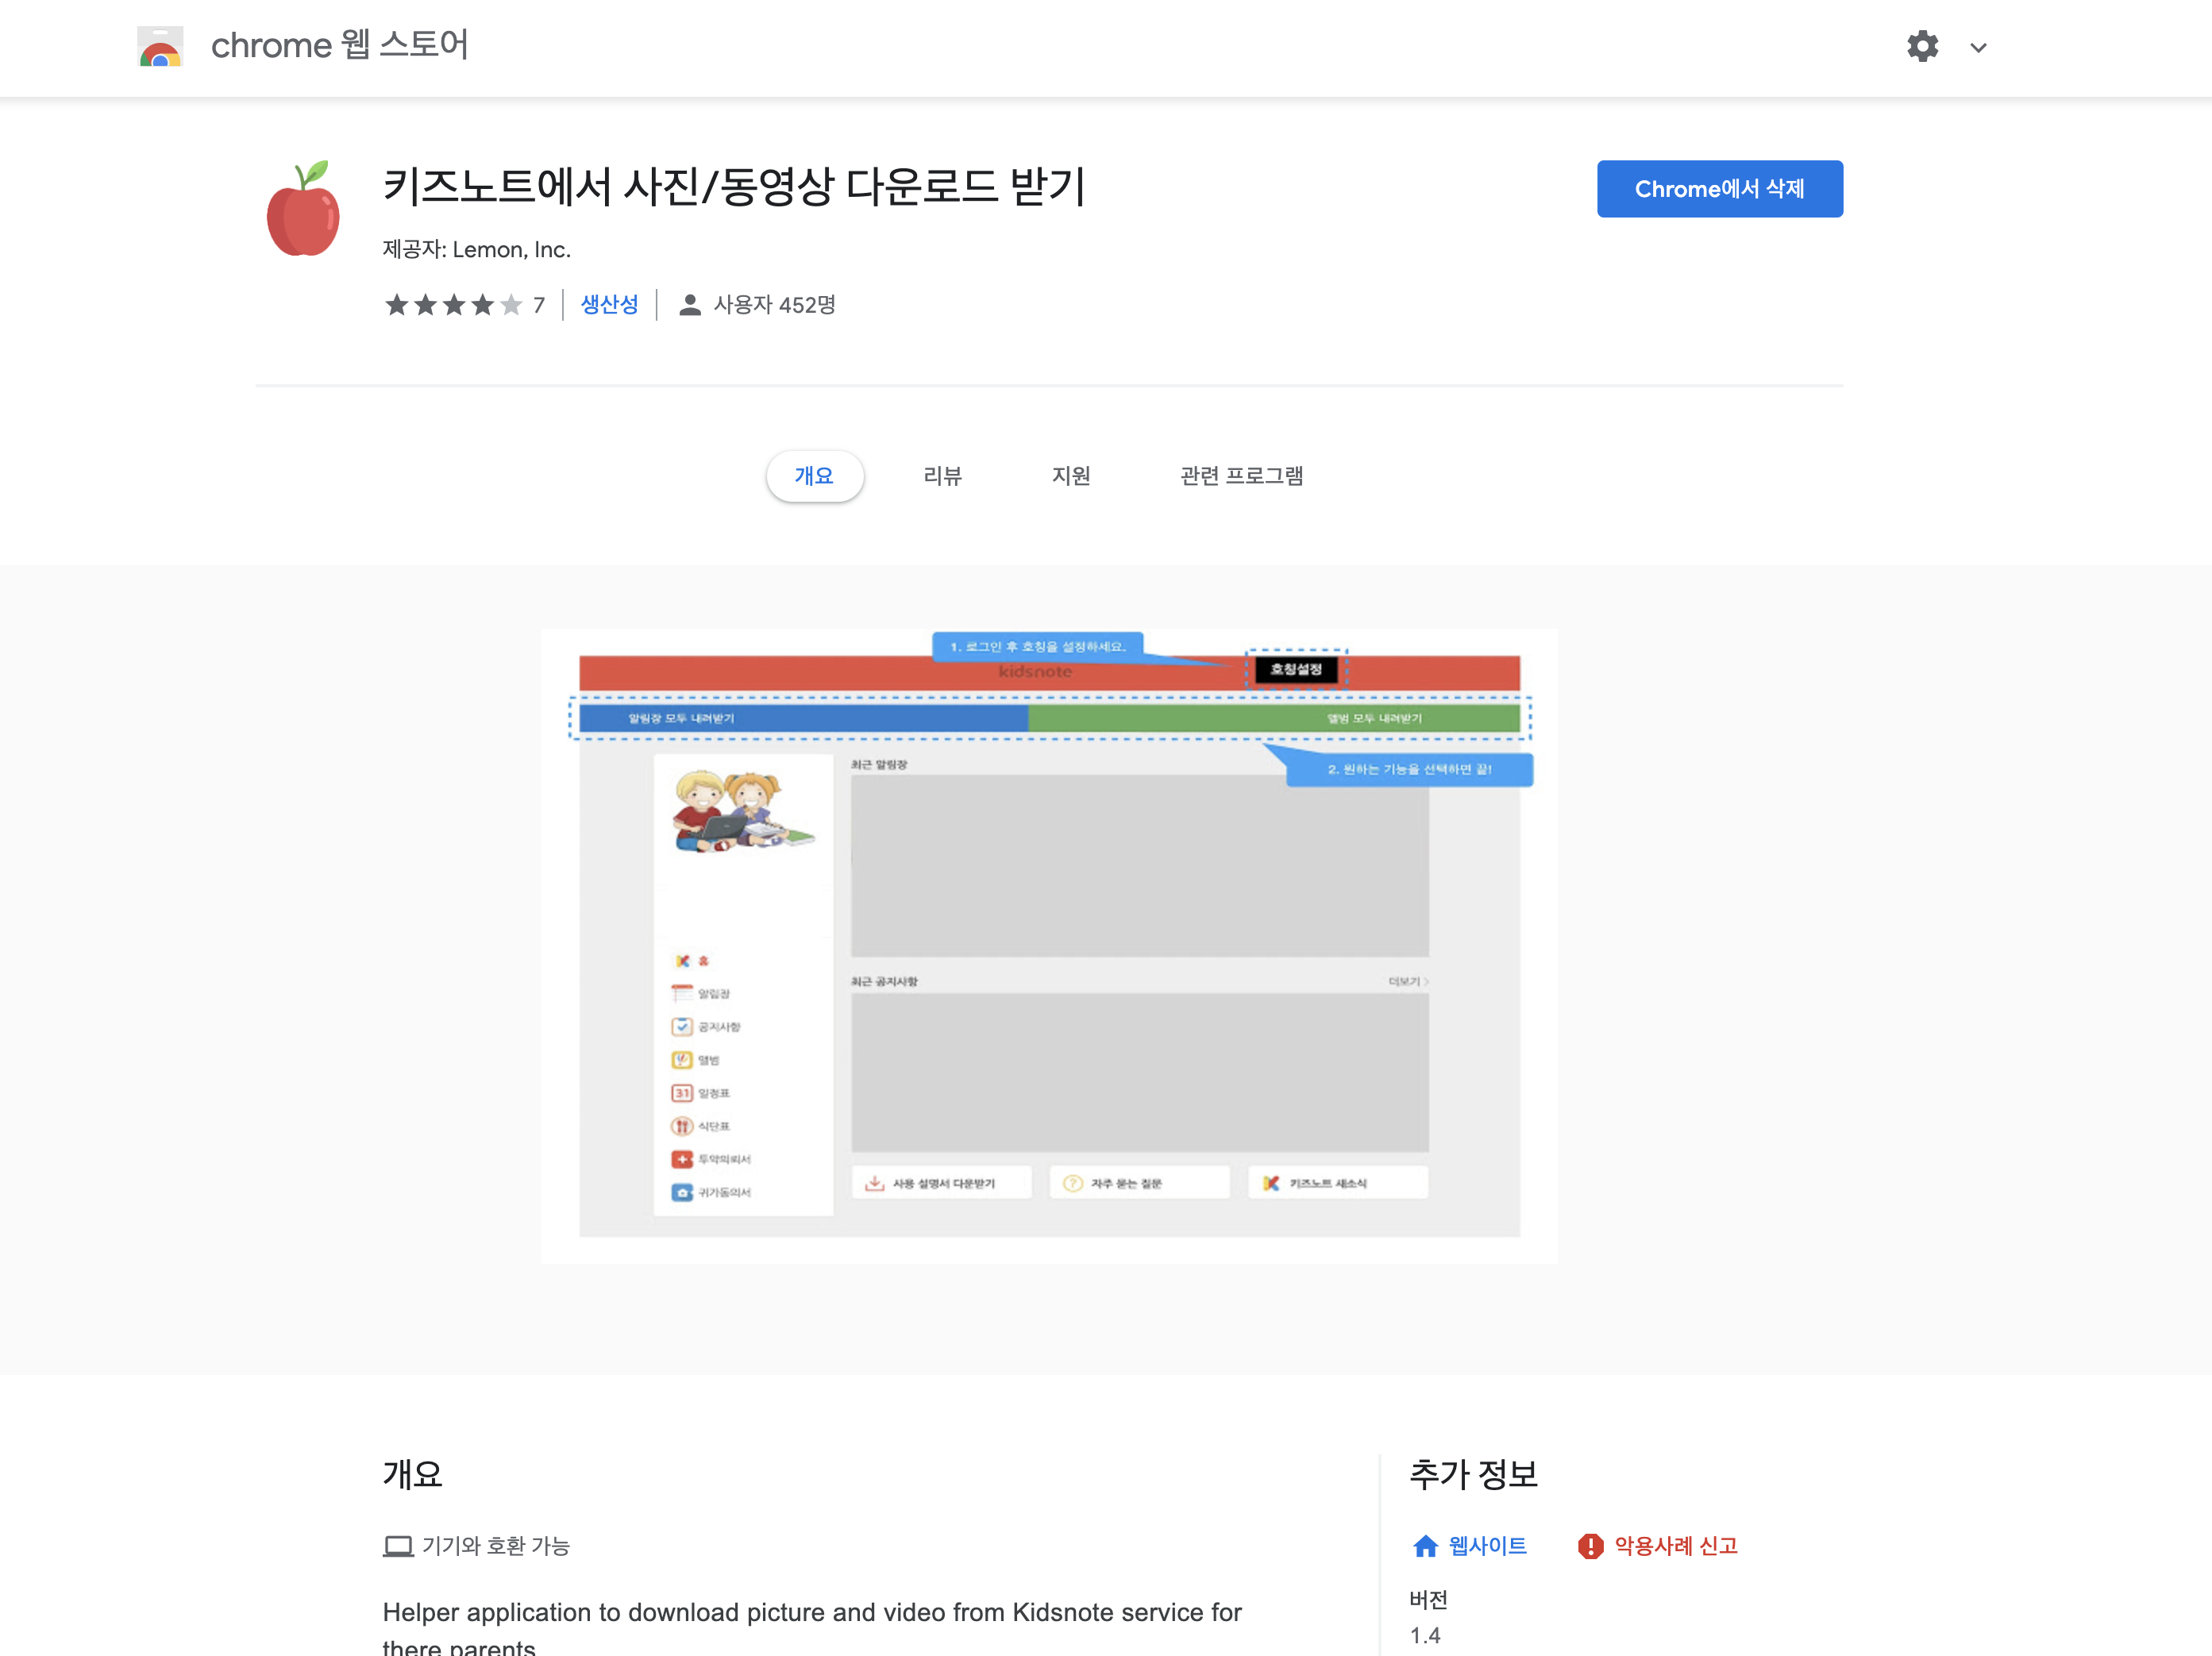Click the home icon beside 웹사이트

point(1425,1546)
